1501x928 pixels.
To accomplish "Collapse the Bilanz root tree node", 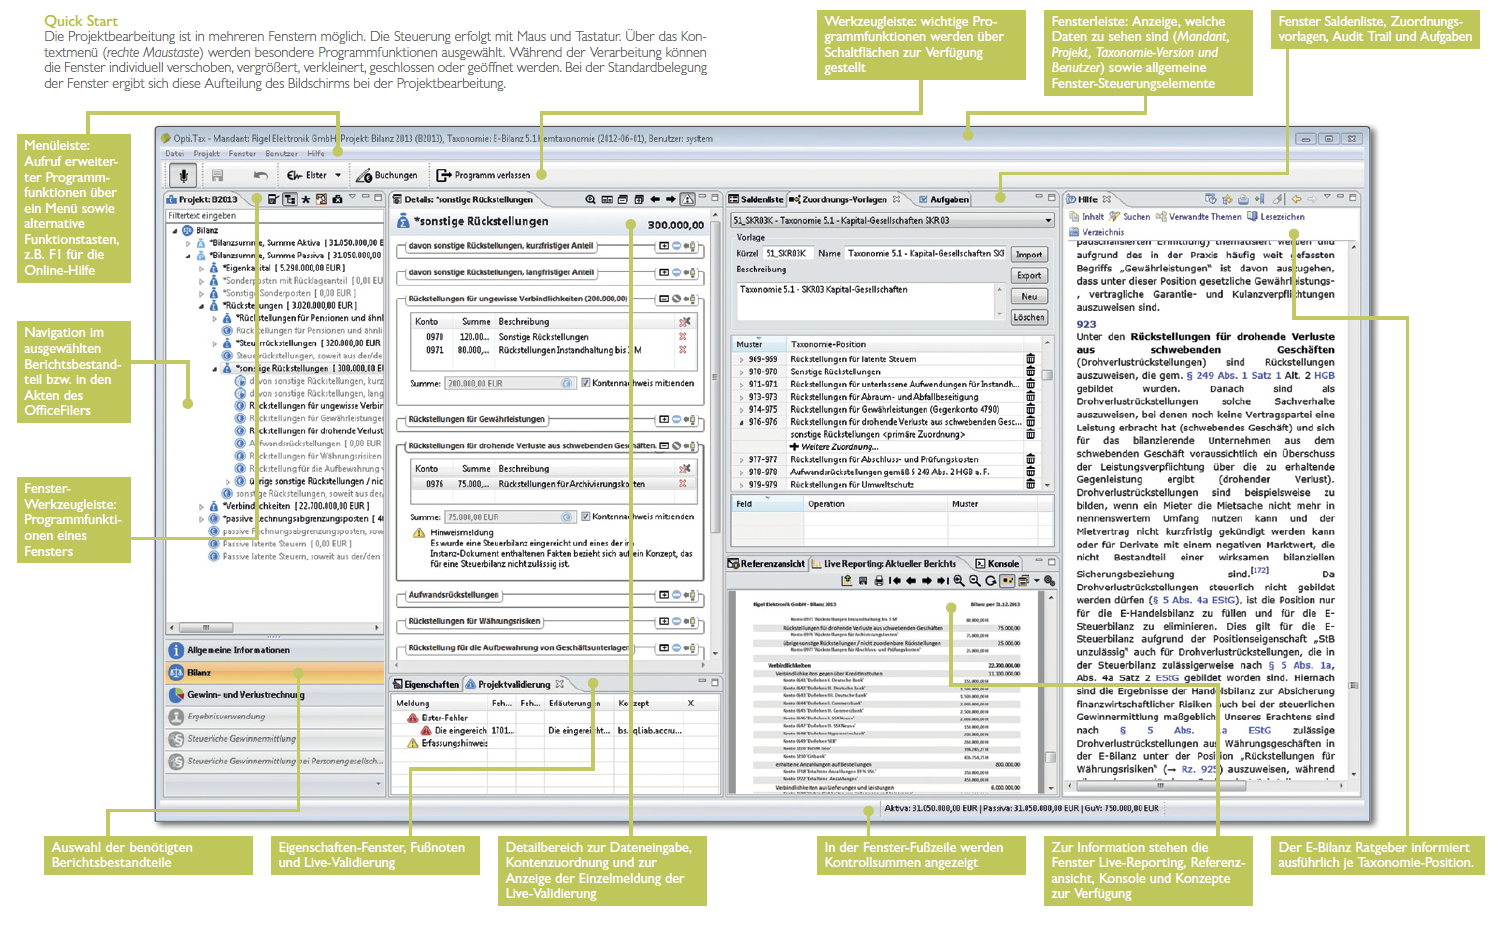I will 175,230.
